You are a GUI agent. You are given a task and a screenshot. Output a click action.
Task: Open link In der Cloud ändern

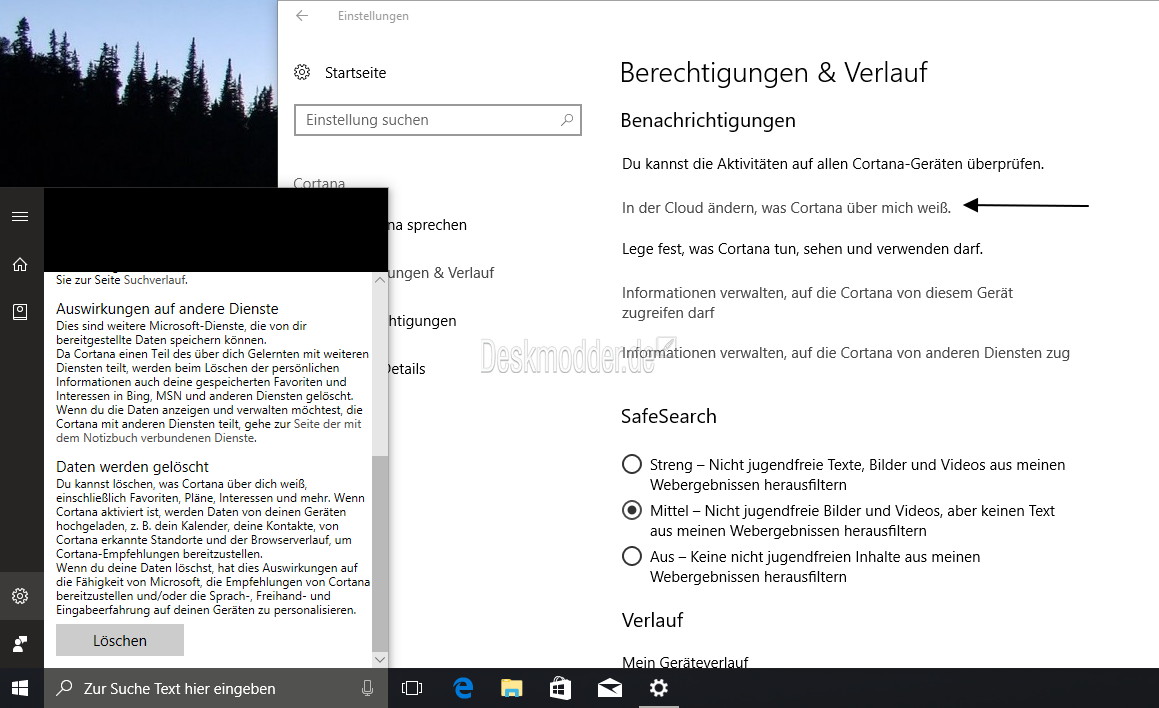point(786,208)
